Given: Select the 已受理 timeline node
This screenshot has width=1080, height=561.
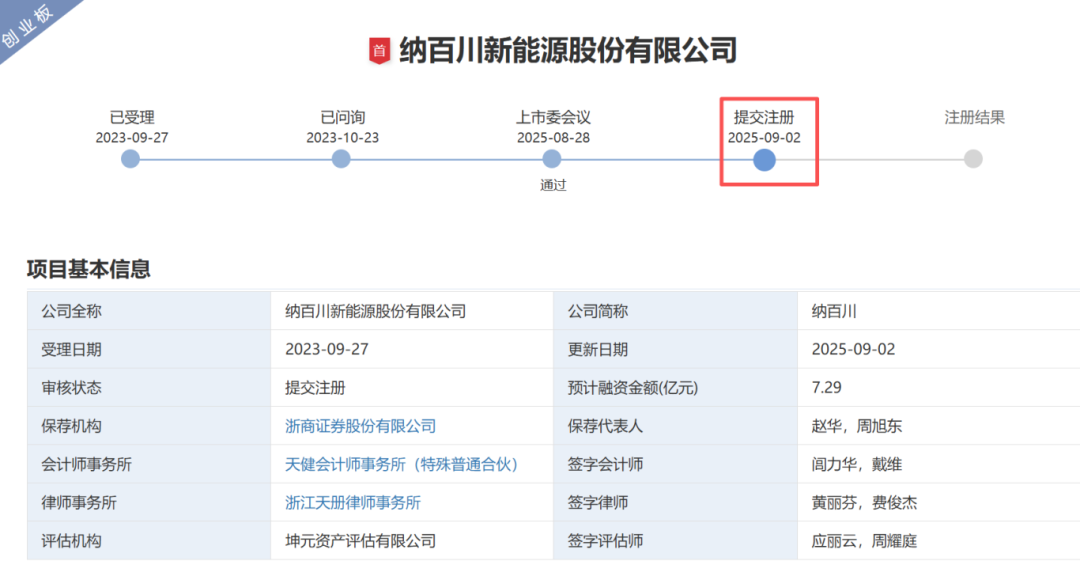Looking at the screenshot, I should (131, 159).
